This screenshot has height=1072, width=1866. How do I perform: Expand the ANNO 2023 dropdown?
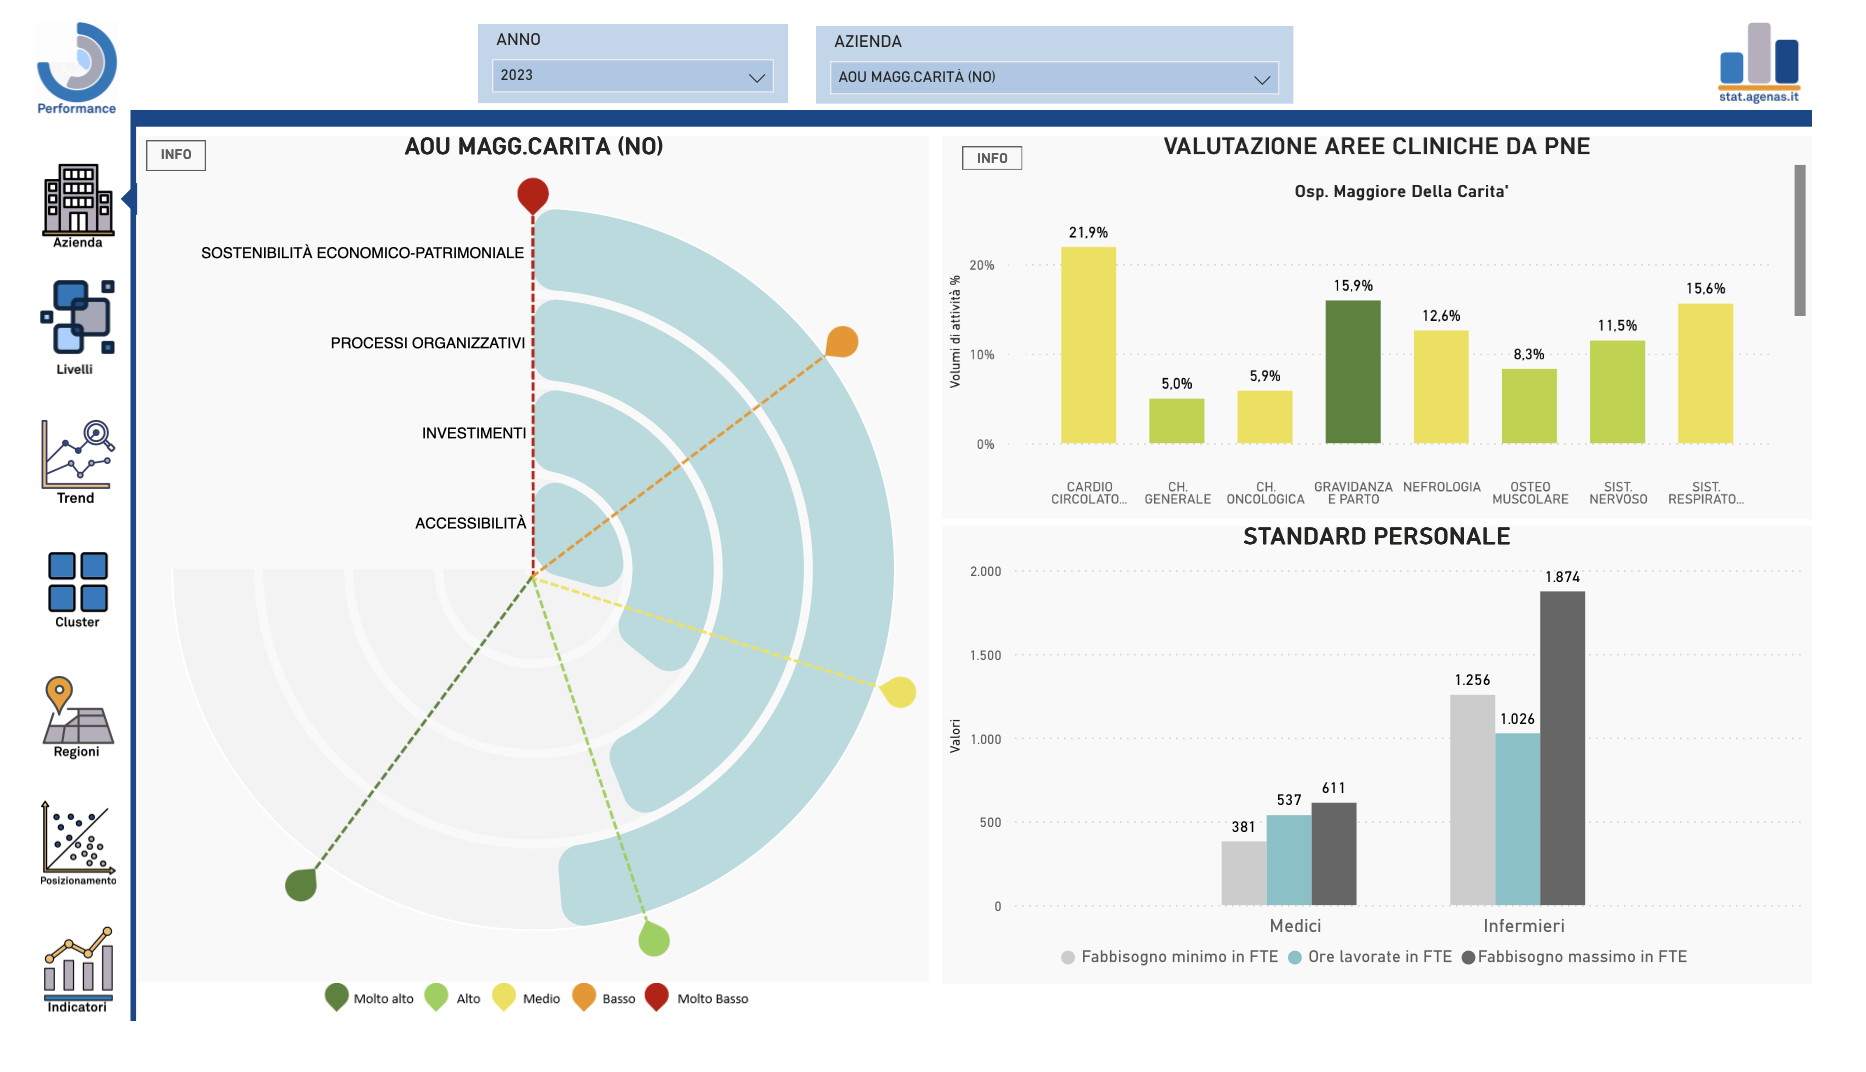click(632, 76)
